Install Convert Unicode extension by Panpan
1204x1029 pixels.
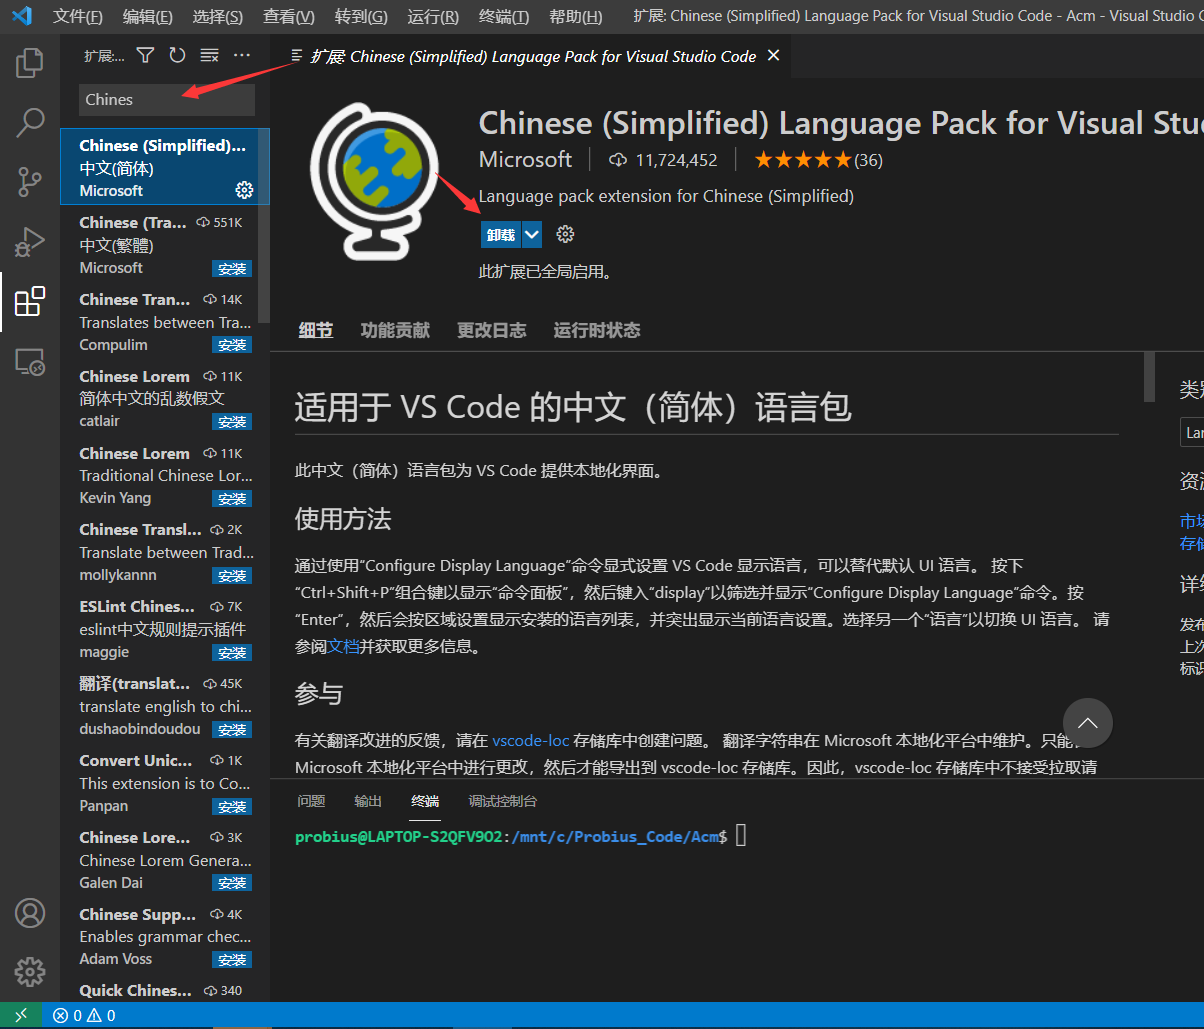pos(232,807)
